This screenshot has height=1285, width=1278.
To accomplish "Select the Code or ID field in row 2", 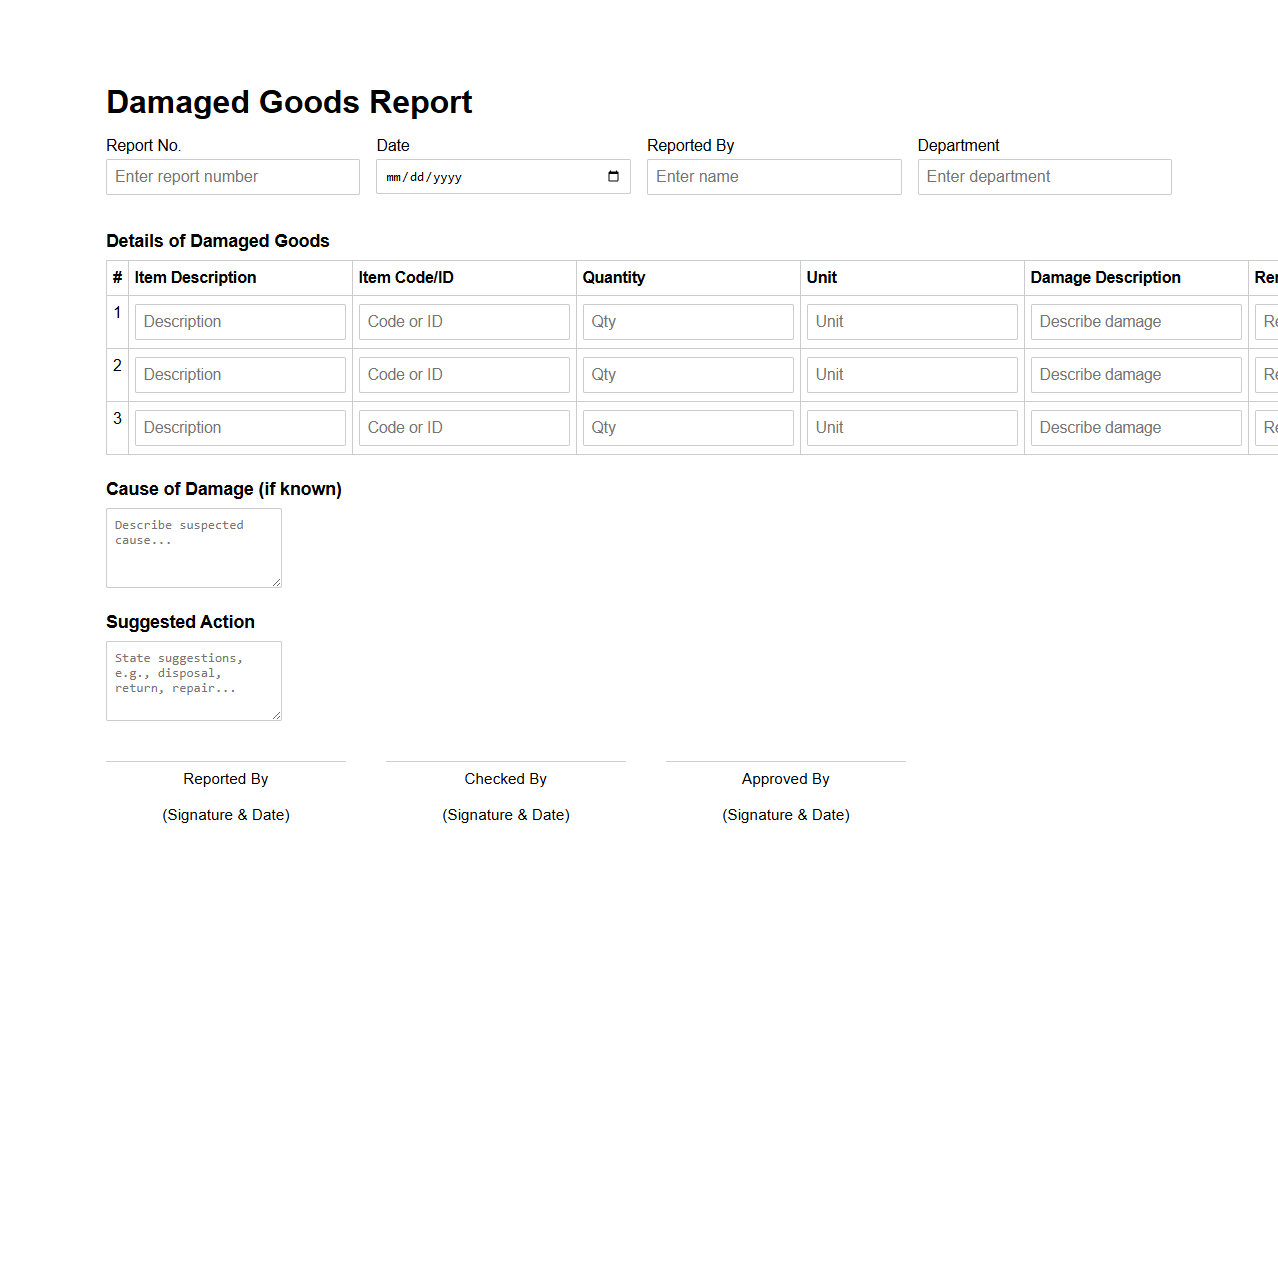I will tap(463, 374).
